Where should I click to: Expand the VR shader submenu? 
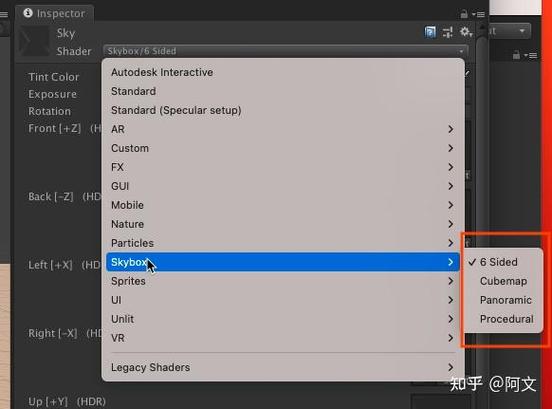[283, 338]
